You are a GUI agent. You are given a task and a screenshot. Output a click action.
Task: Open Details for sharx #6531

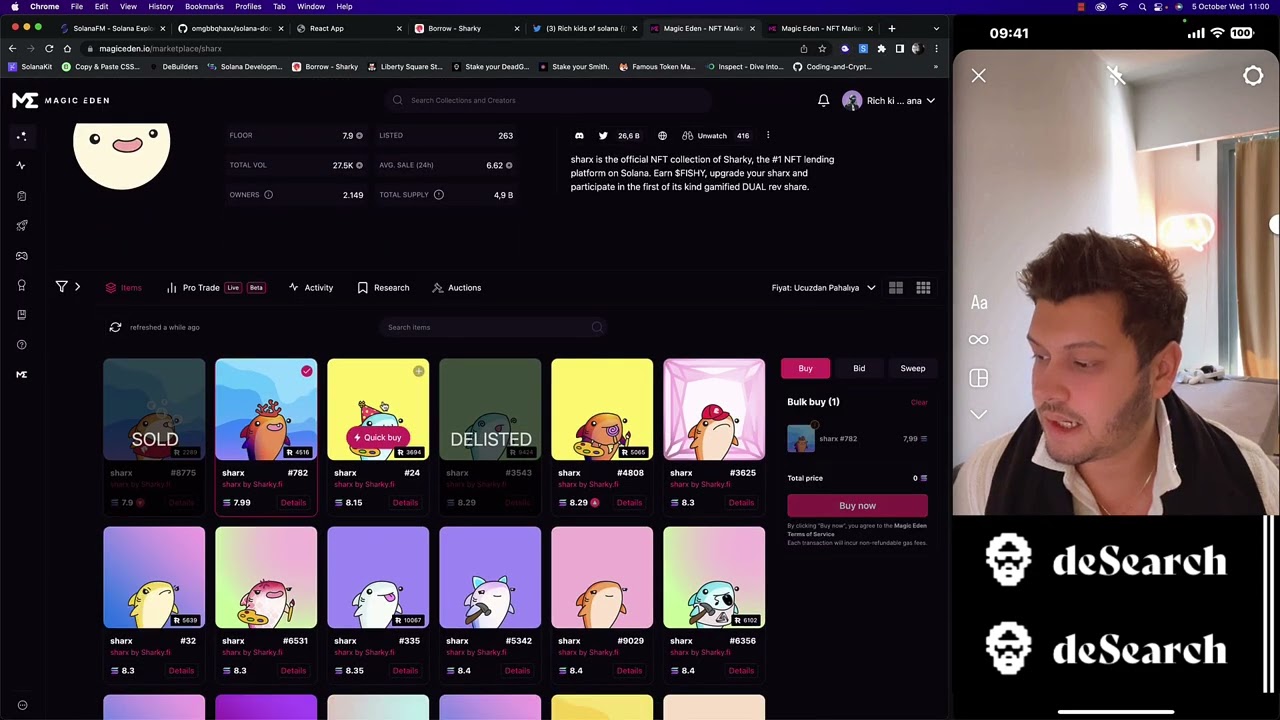[x=293, y=671]
